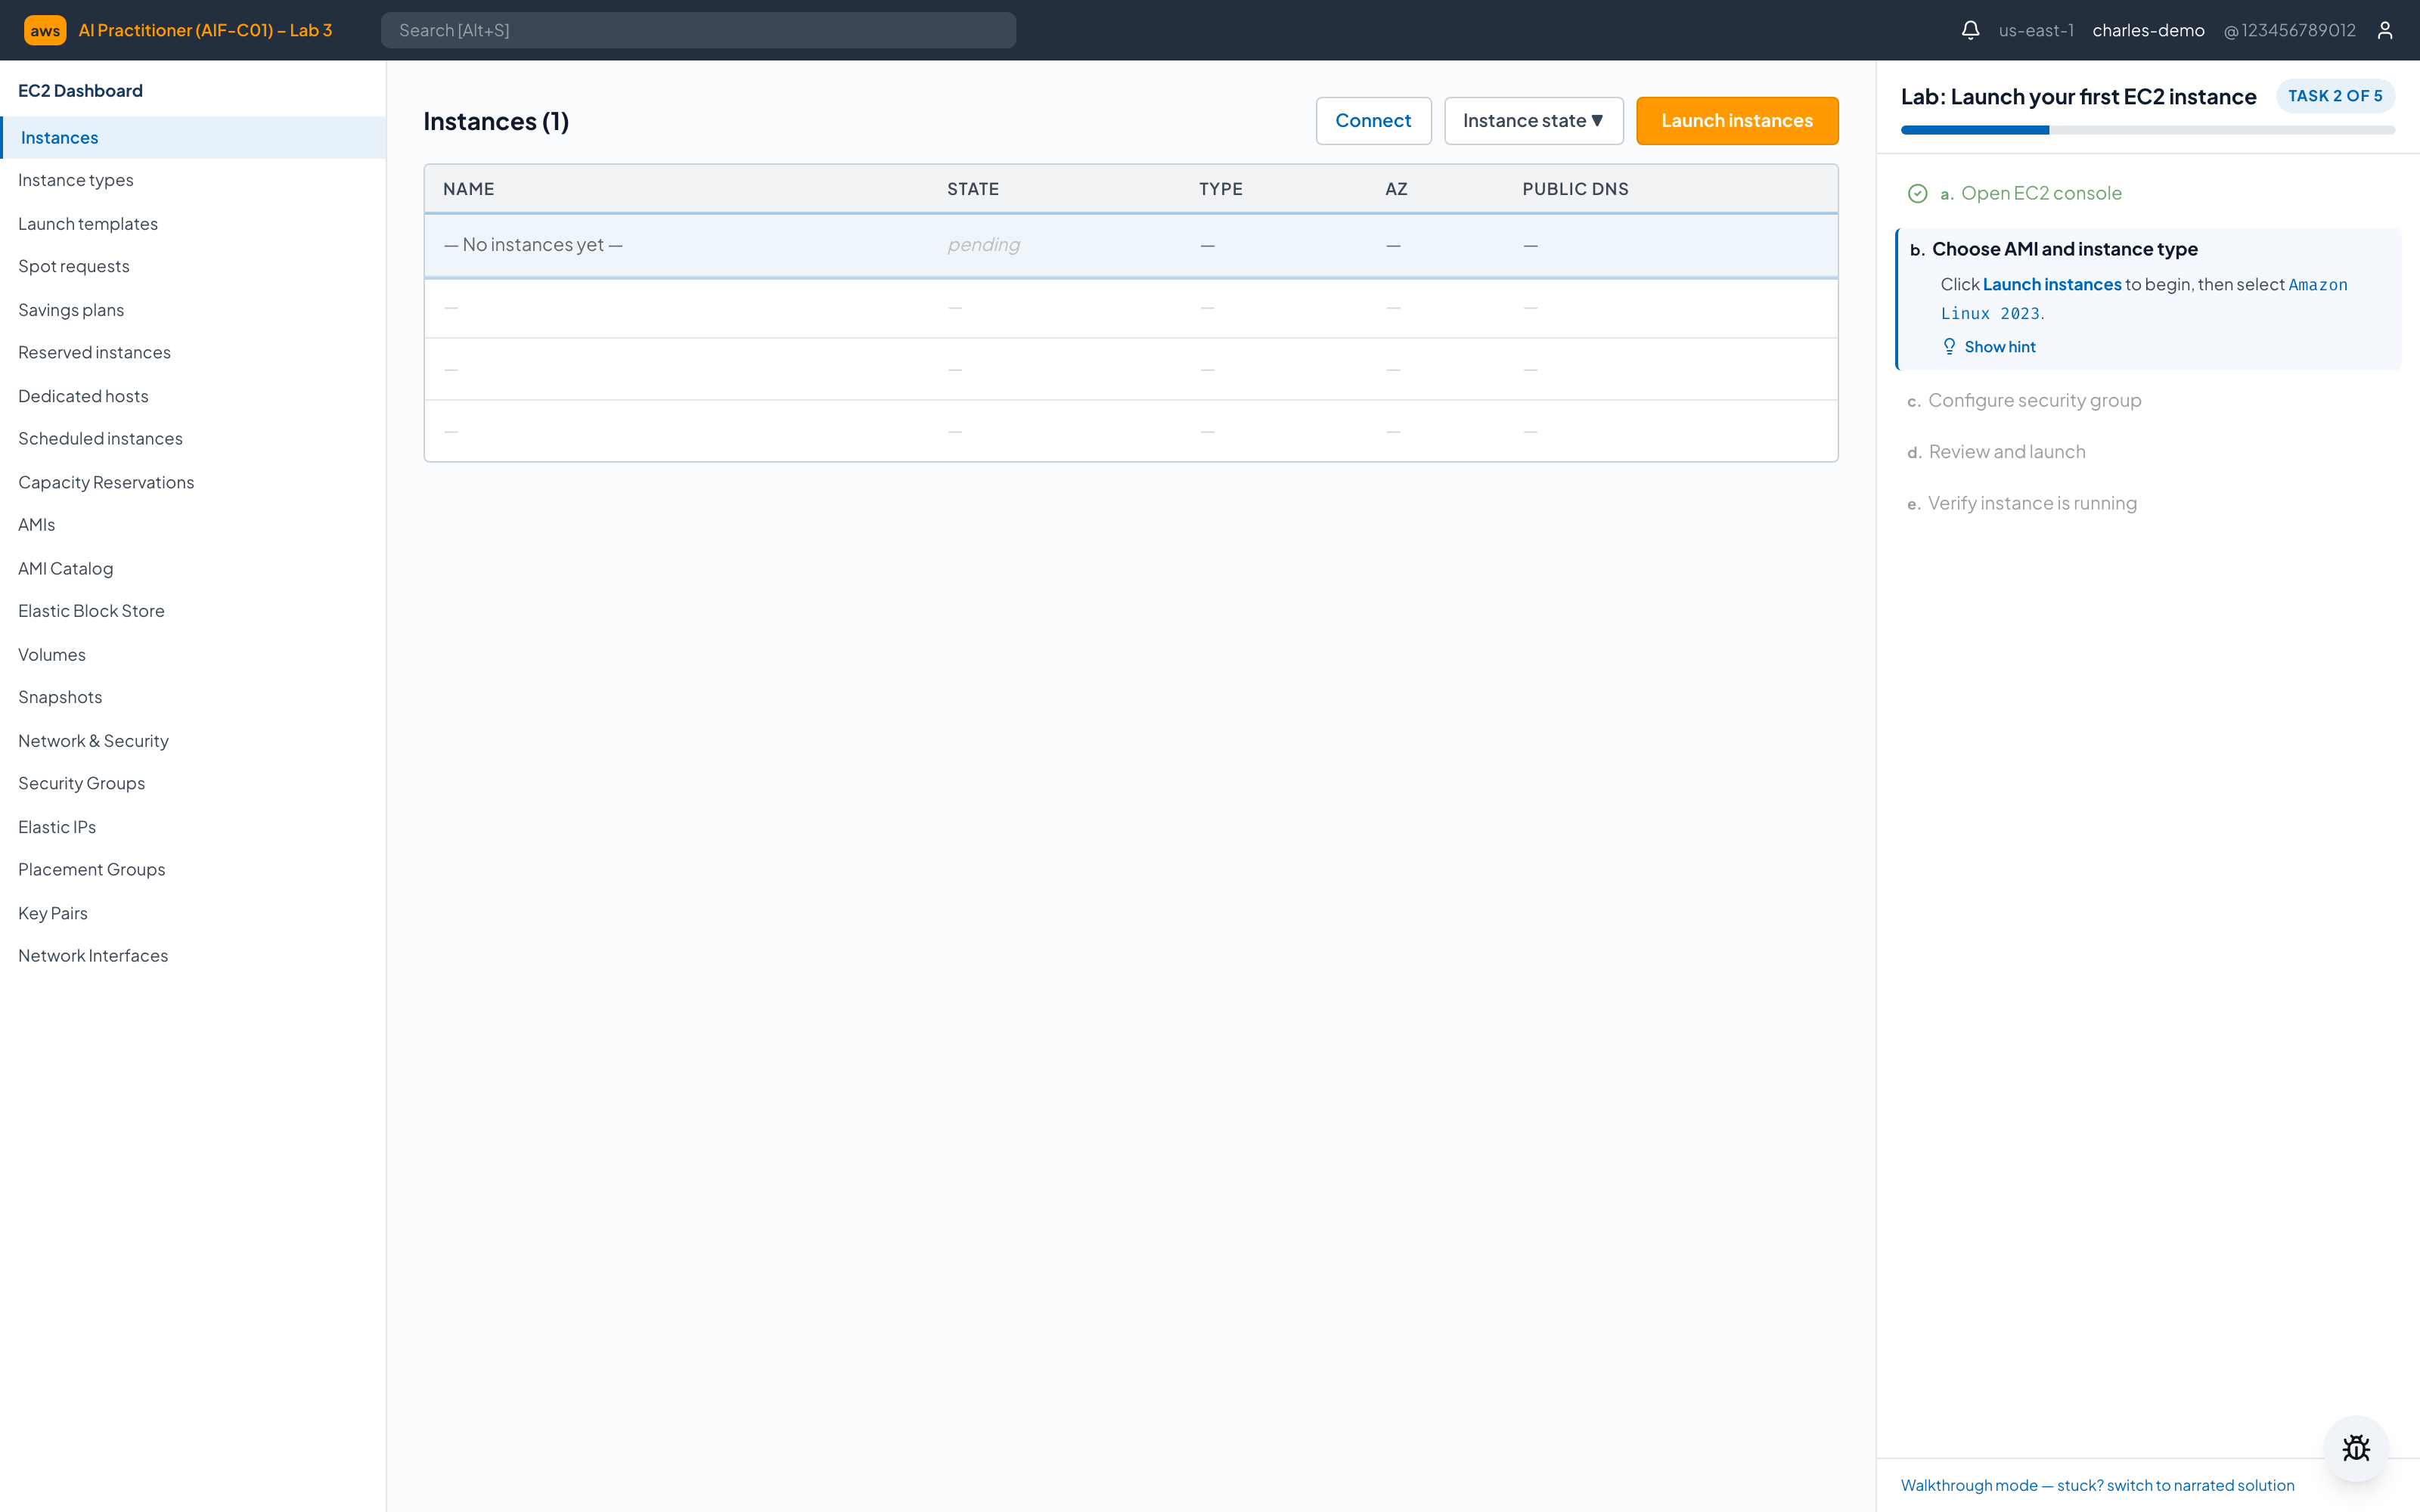Click the lab progress bar
This screenshot has width=2420, height=1512.
pos(2148,130)
